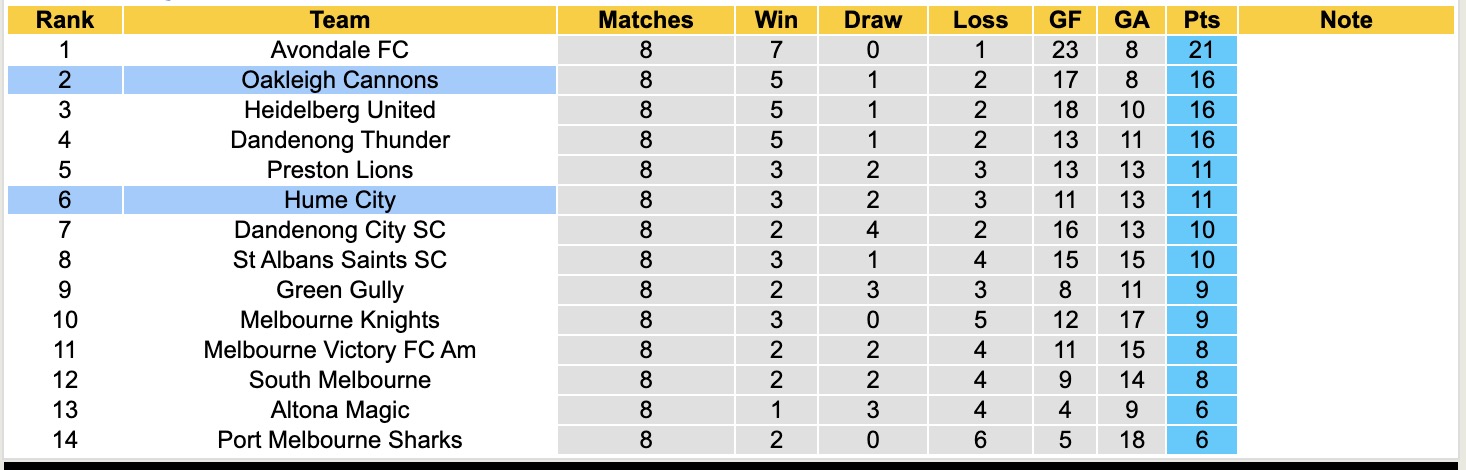
Task: Sort by the Pts column header
Action: (1201, 20)
